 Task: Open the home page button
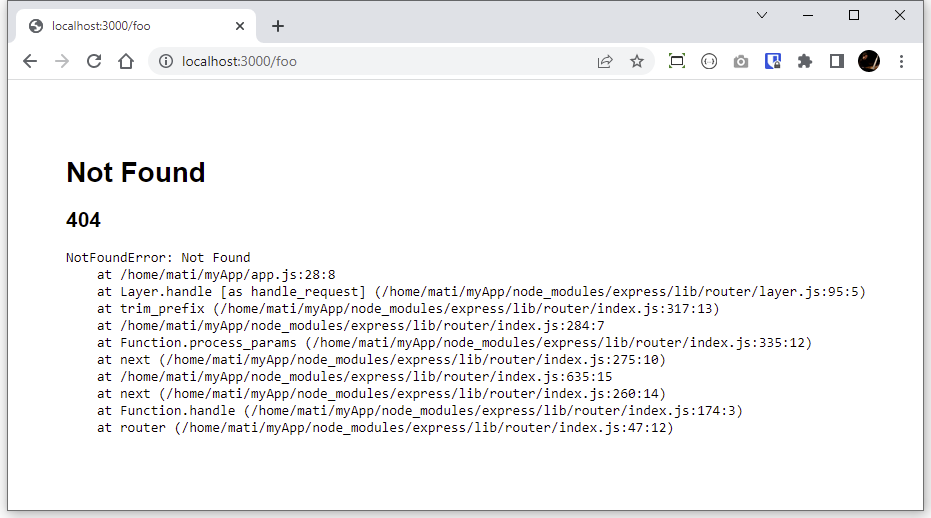[126, 61]
